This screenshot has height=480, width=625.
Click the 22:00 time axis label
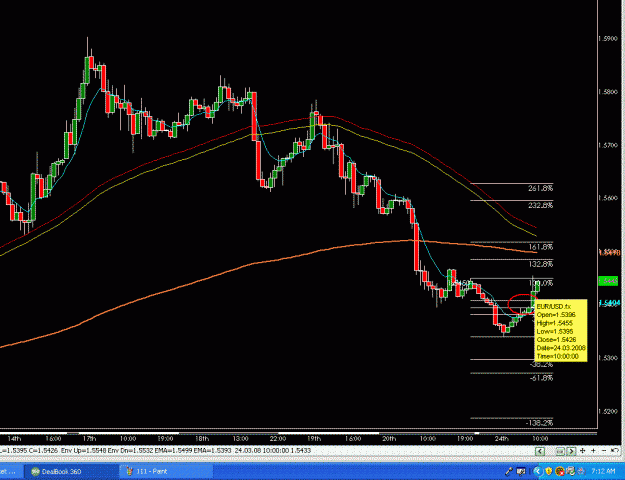(x=277, y=439)
